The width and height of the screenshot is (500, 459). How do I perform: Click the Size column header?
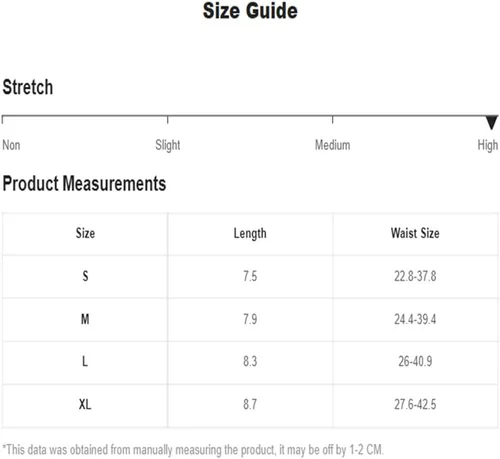pyautogui.click(x=85, y=233)
